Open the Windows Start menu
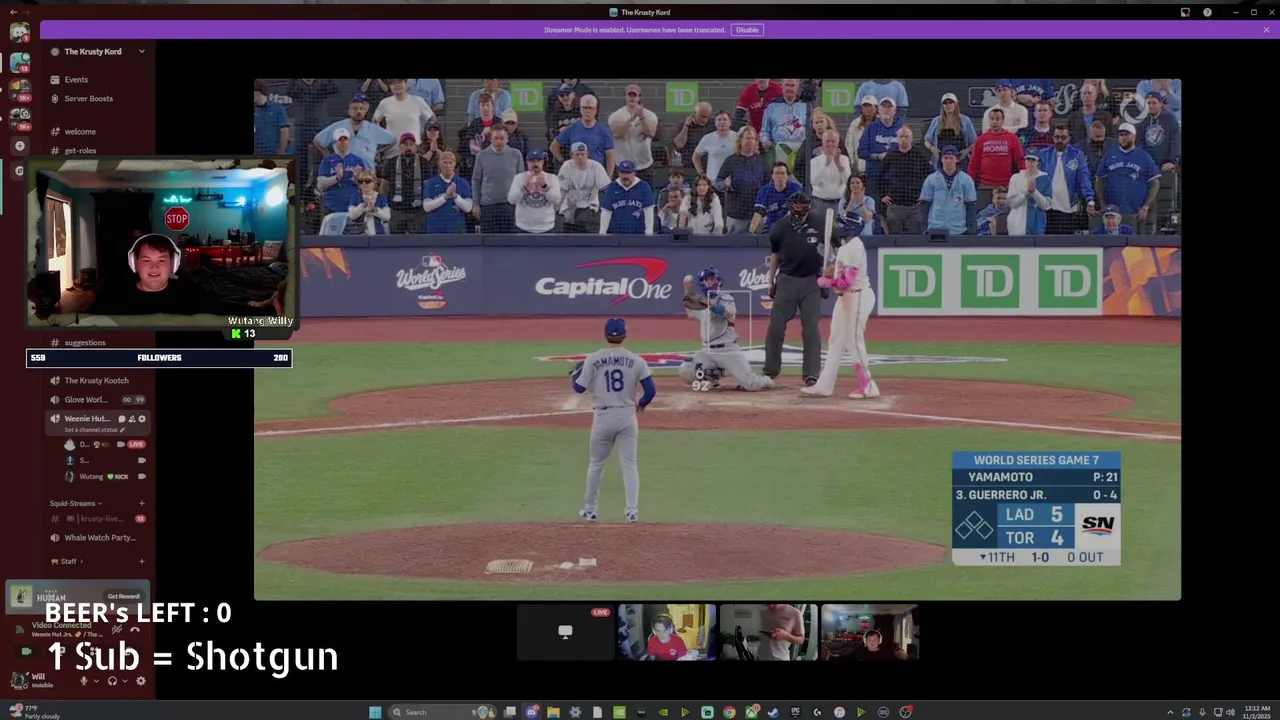The width and height of the screenshot is (1280, 720). [x=375, y=712]
